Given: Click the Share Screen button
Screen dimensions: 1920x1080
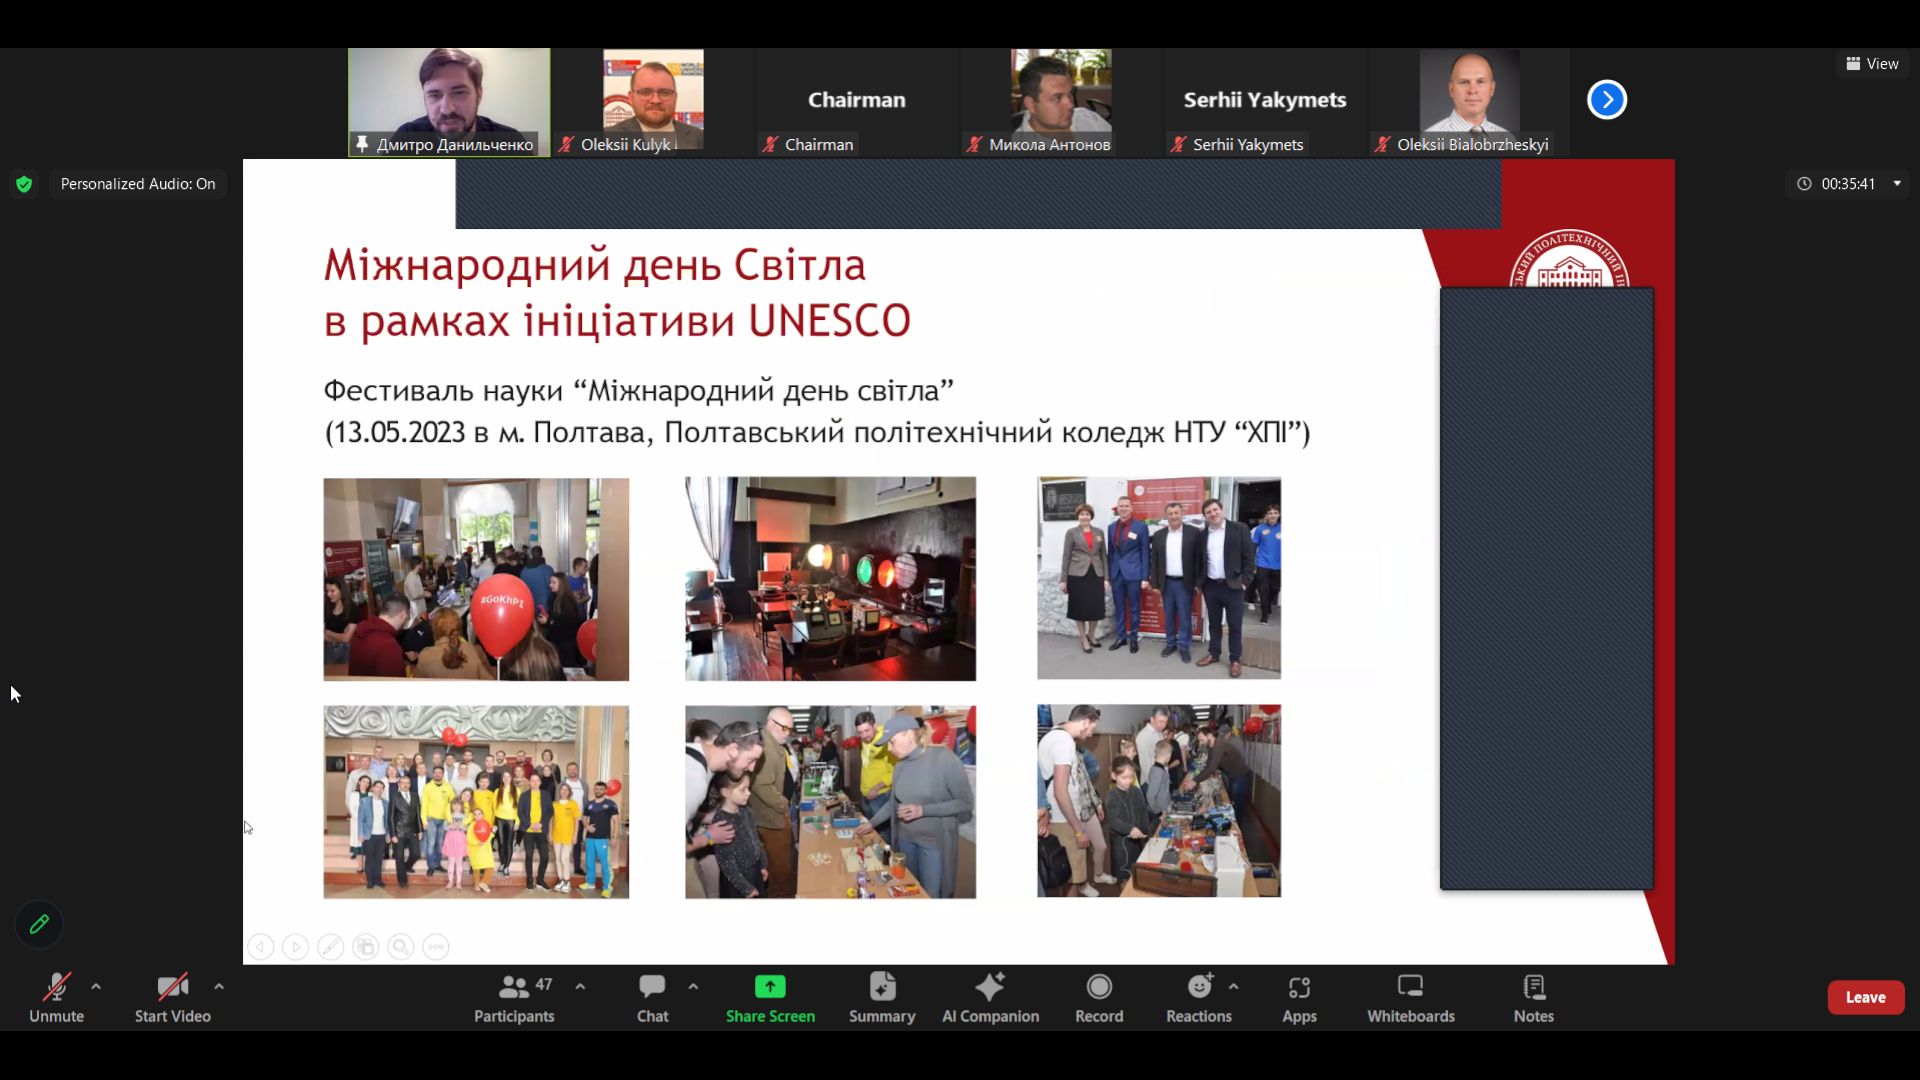Looking at the screenshot, I should 770,997.
